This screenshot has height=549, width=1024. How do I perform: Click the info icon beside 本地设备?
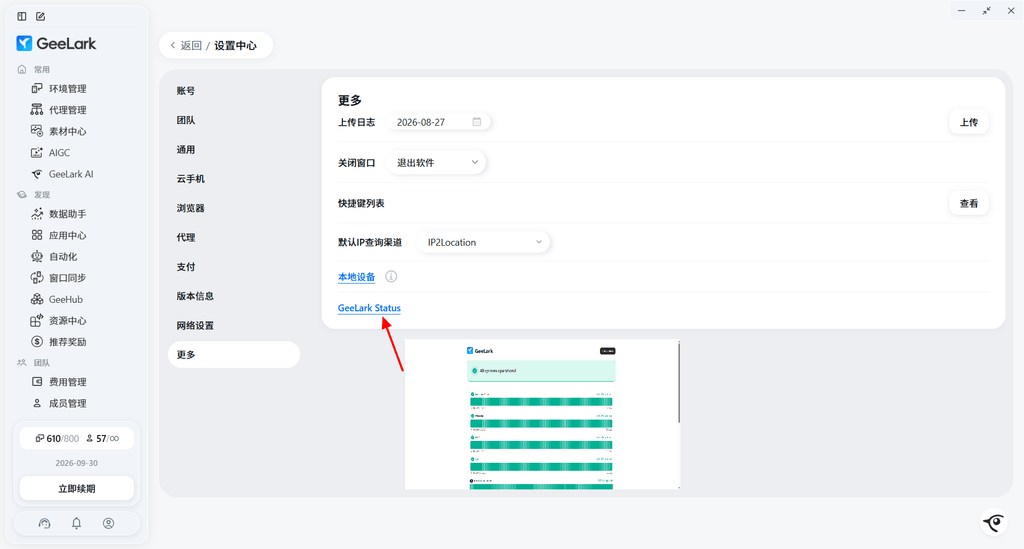pos(391,277)
